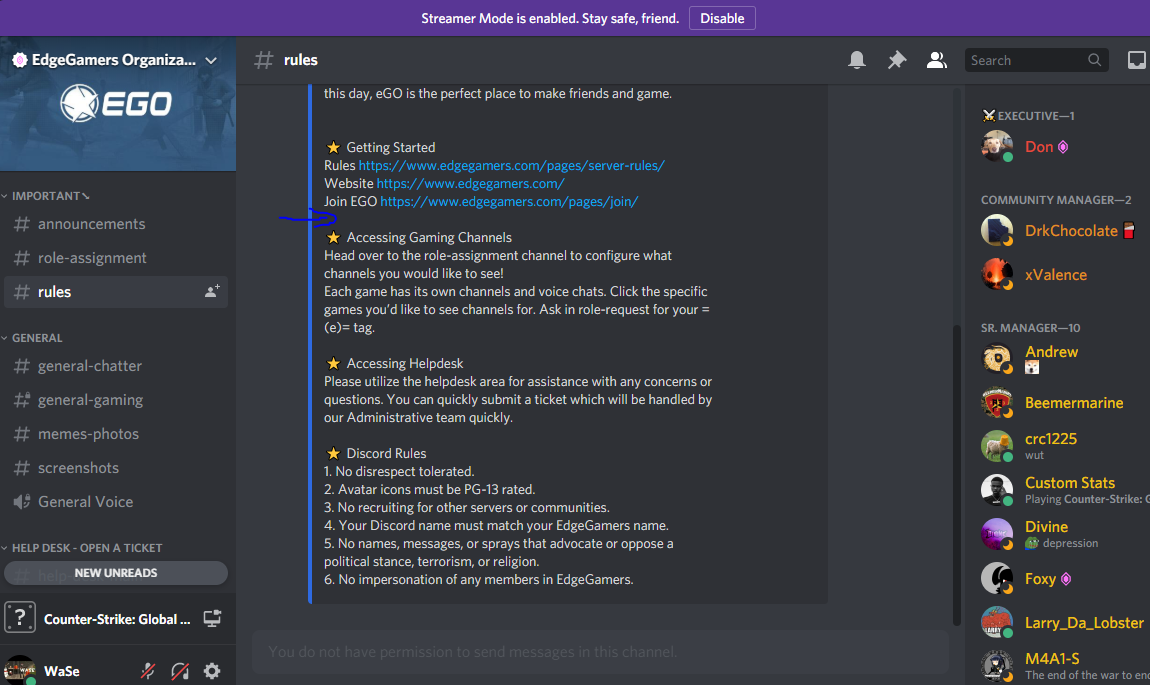Open EdgeGamers server dropdown menu

click(x=211, y=60)
